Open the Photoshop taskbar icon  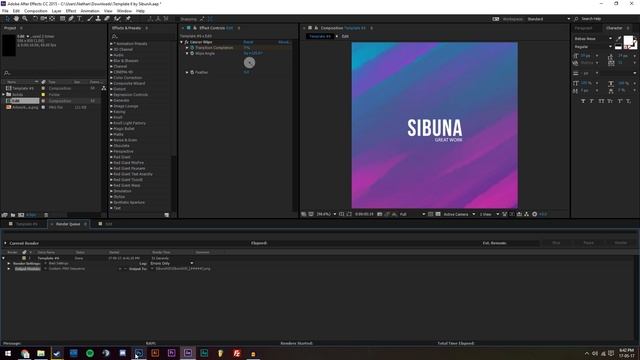(139, 353)
